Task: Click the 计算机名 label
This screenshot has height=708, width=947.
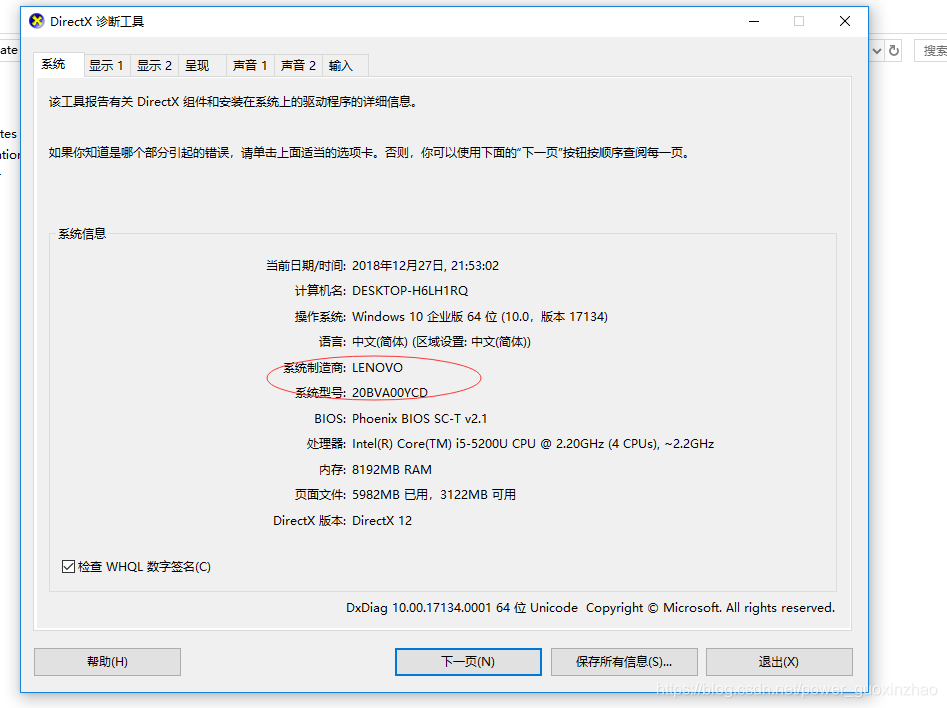Action: (320, 291)
